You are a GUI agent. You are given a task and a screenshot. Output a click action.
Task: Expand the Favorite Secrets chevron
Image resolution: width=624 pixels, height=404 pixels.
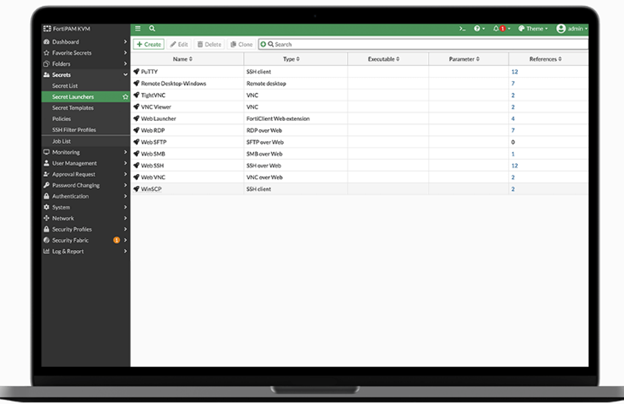click(x=125, y=53)
